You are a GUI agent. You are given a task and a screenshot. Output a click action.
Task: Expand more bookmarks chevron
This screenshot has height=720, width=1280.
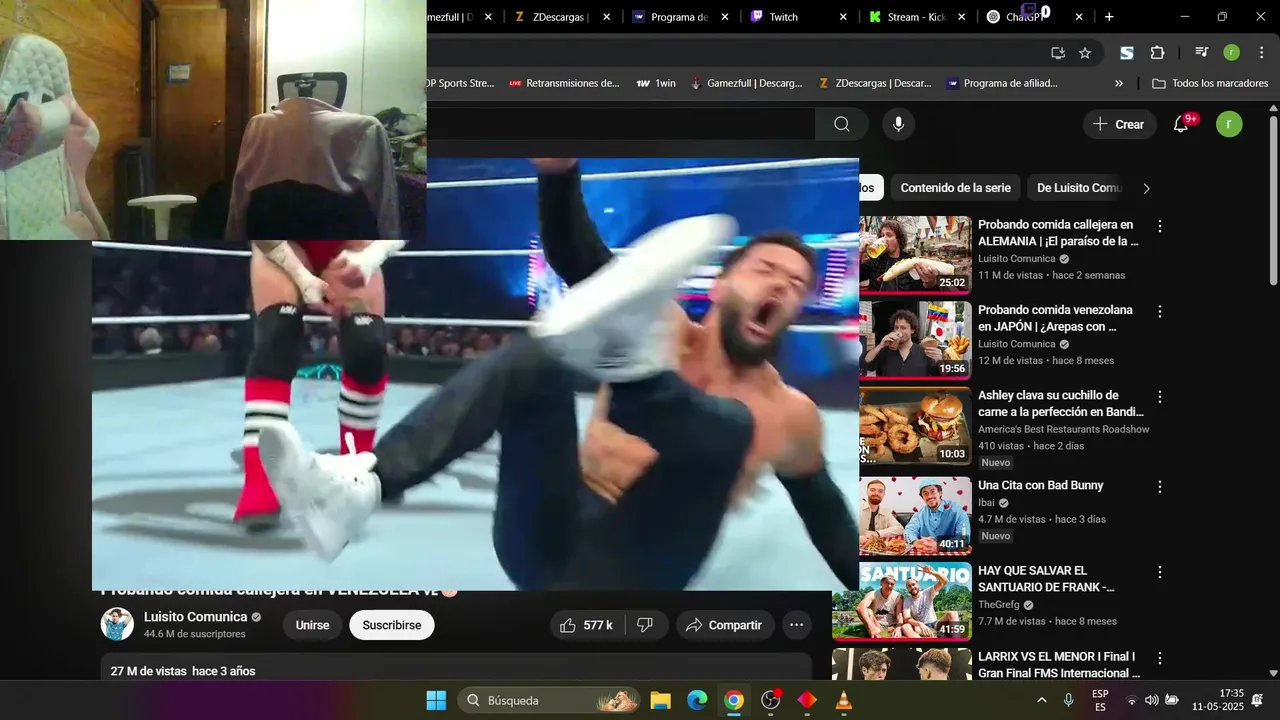coord(1119,83)
